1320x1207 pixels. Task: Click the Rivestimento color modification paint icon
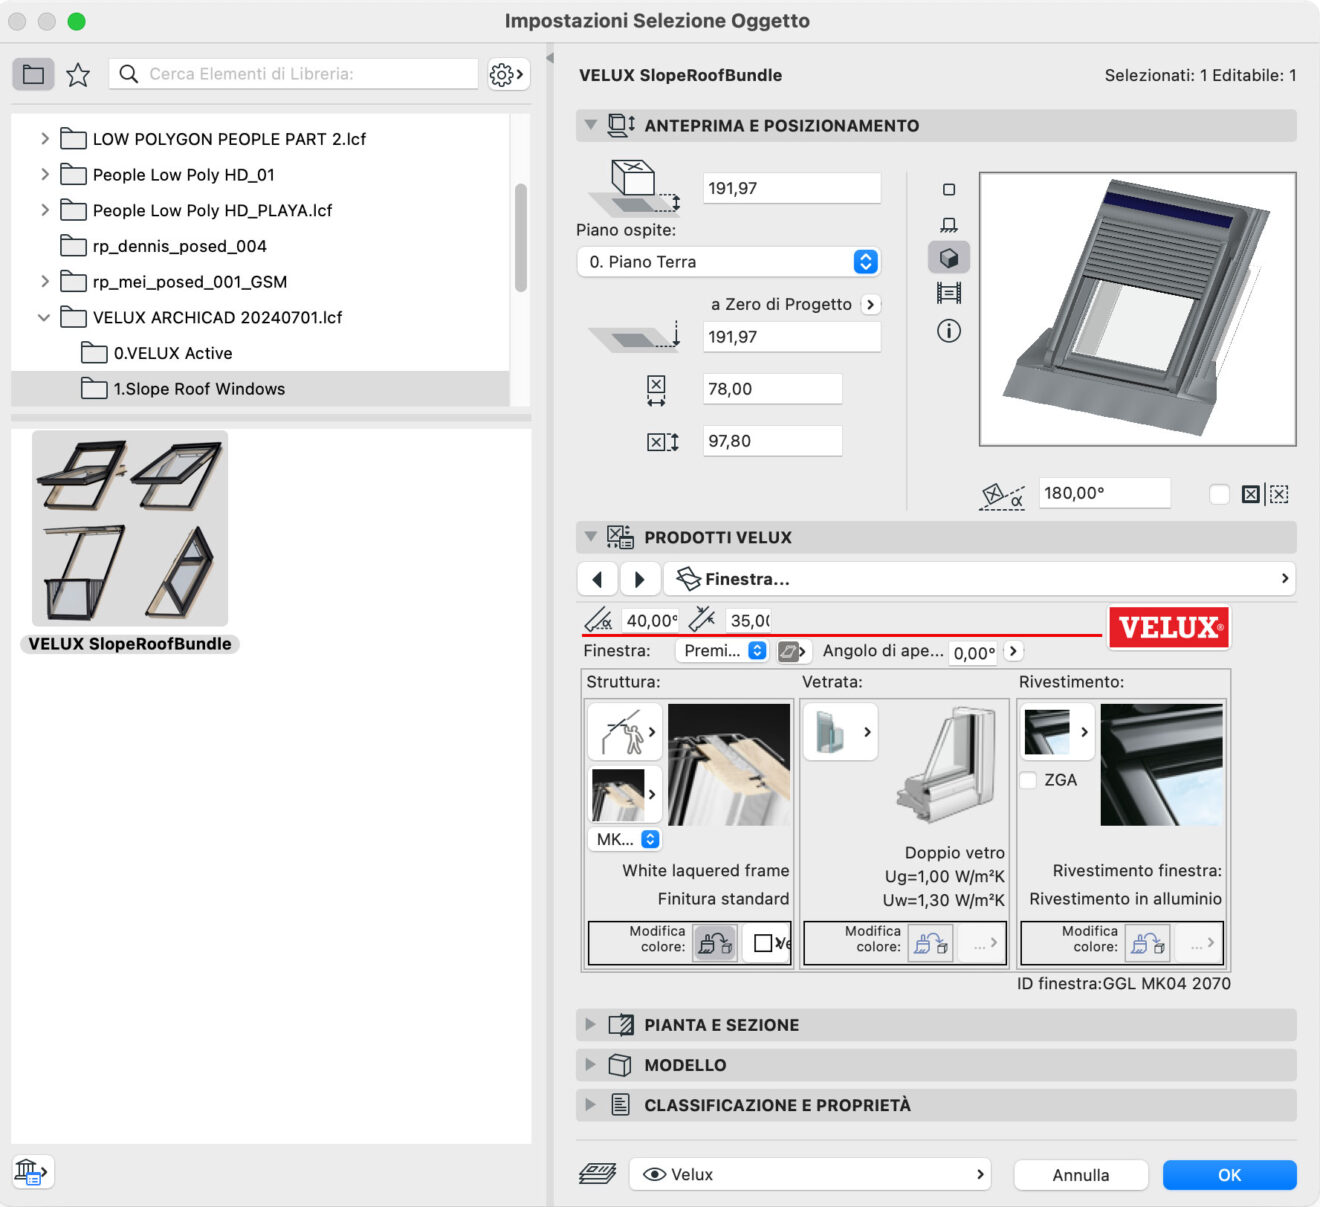[1147, 943]
